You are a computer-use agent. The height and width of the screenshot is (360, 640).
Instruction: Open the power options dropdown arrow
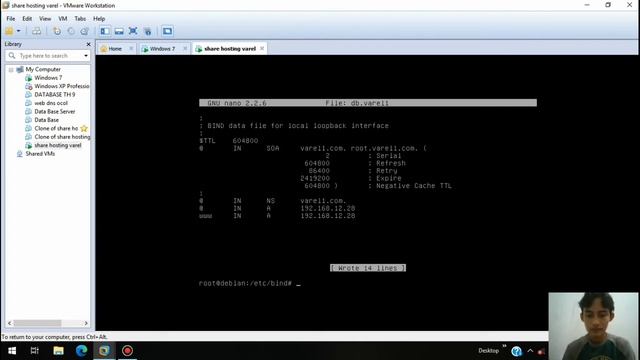coord(18,31)
